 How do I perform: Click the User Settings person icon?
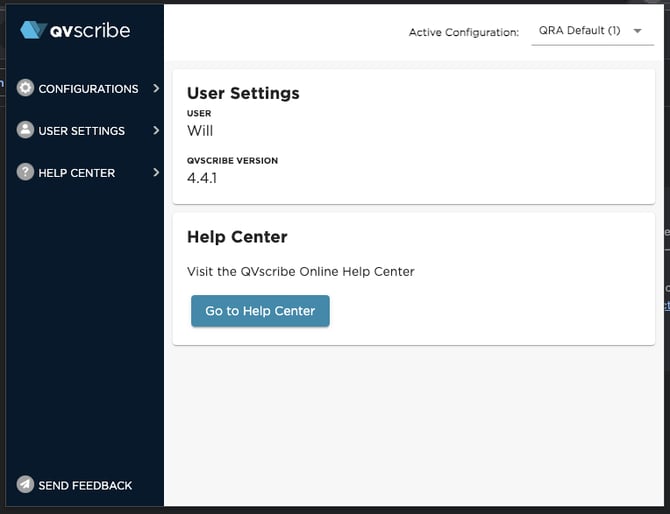(26, 130)
